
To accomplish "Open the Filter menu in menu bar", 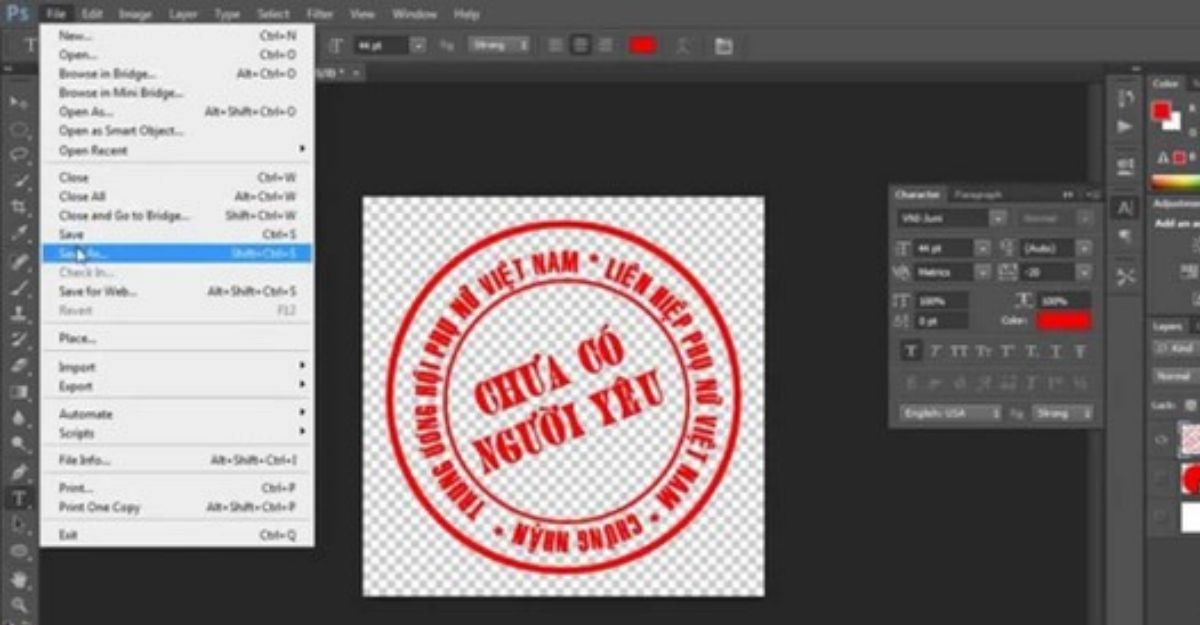I will tap(320, 14).
